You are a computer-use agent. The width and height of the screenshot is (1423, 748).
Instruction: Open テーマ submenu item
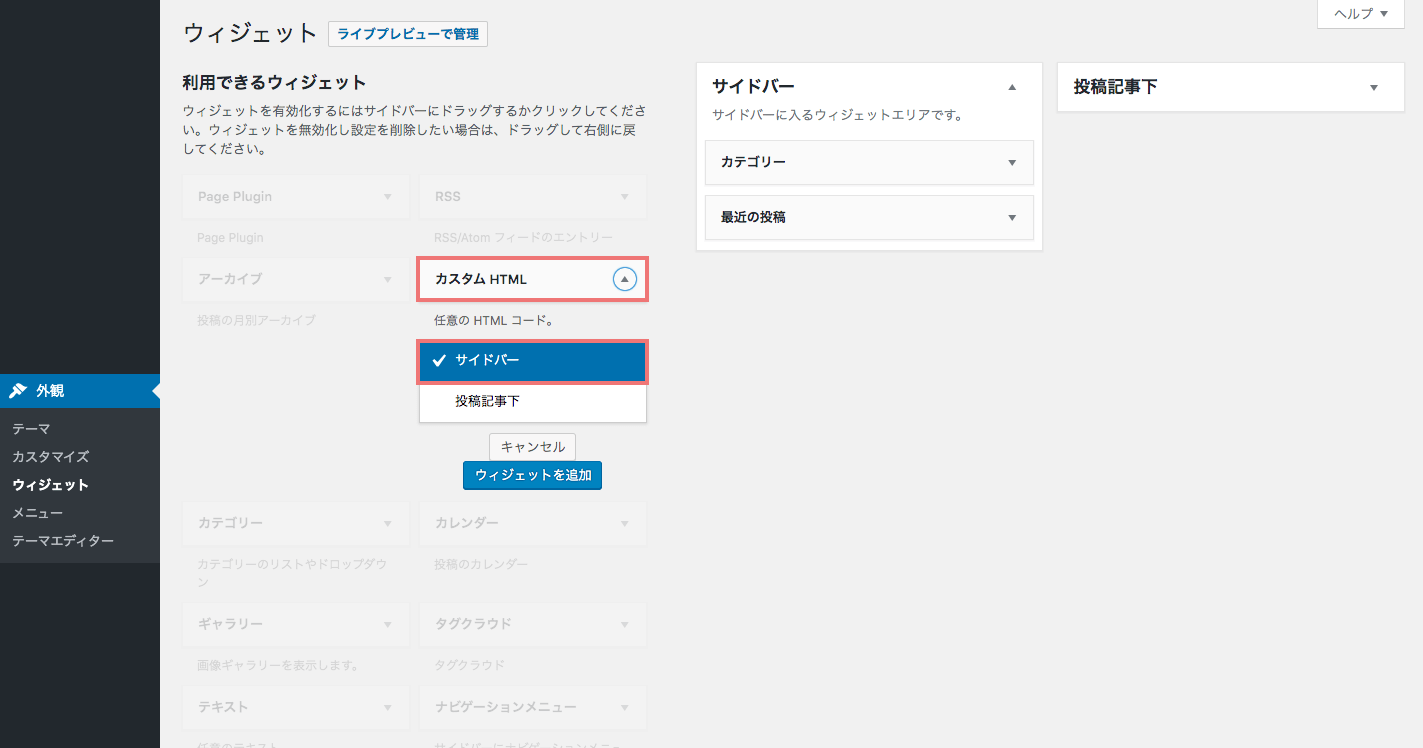[x=31, y=429]
